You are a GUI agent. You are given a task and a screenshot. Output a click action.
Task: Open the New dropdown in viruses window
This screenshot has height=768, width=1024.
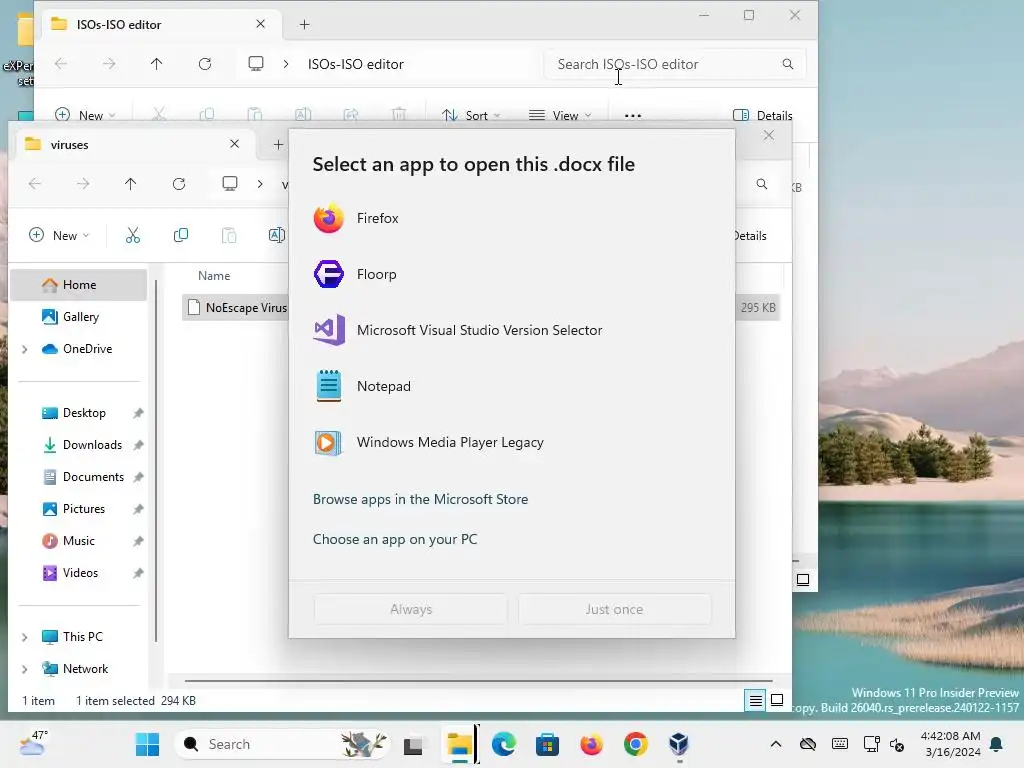pos(59,235)
